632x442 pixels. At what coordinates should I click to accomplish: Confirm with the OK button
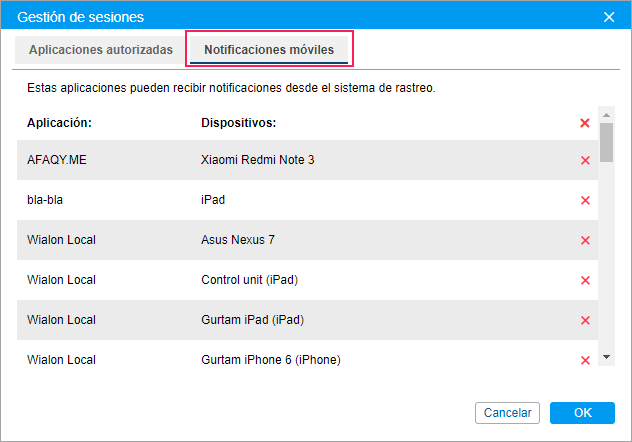coord(582,412)
